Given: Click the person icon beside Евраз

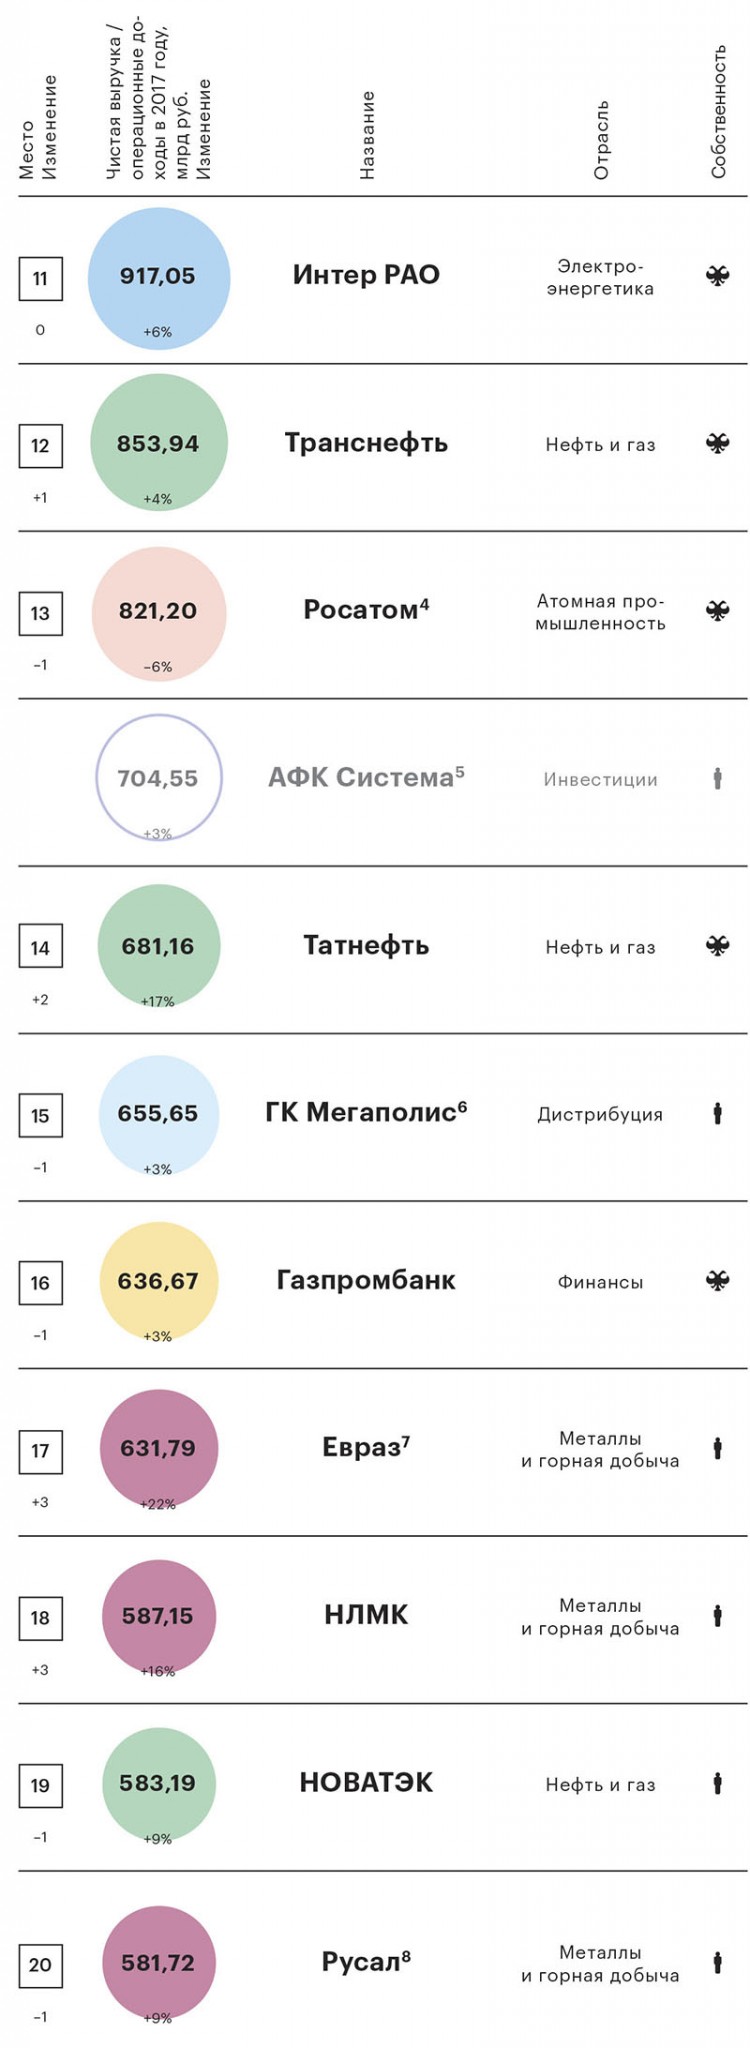Looking at the screenshot, I should (717, 1447).
